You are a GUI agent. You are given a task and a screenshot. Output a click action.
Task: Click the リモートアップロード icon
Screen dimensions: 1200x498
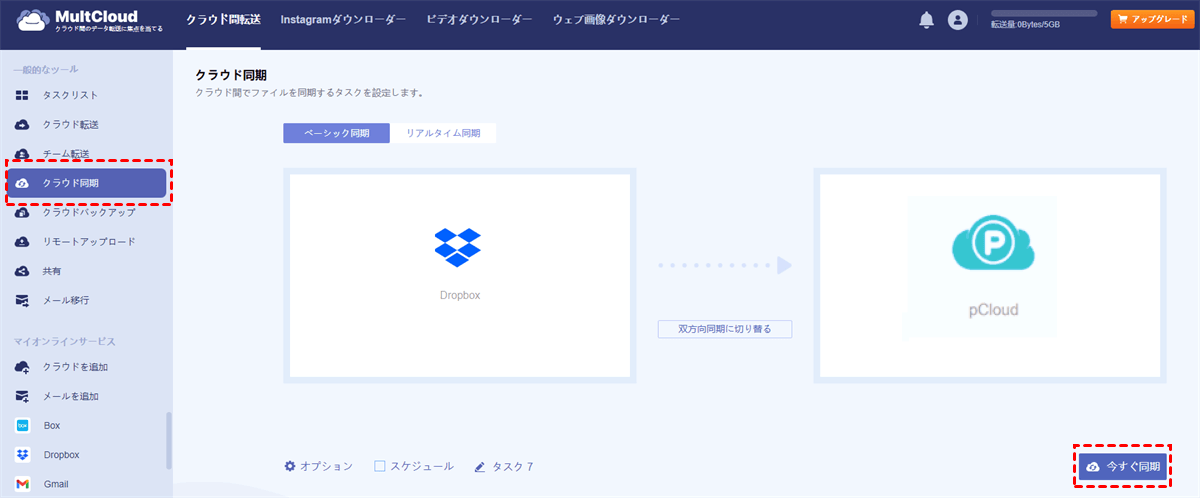(22, 241)
